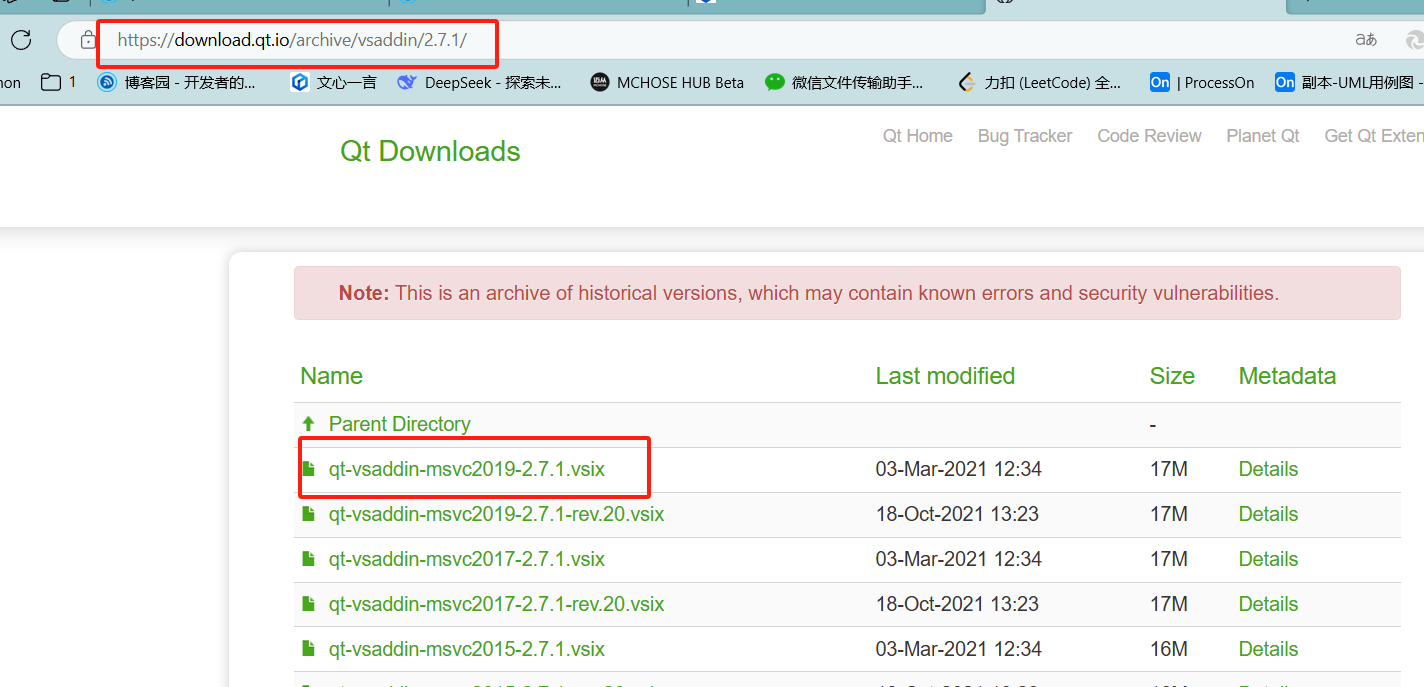This screenshot has width=1424, height=687.
Task: Open Get Qt Extensions navigation link
Action: tap(1374, 136)
